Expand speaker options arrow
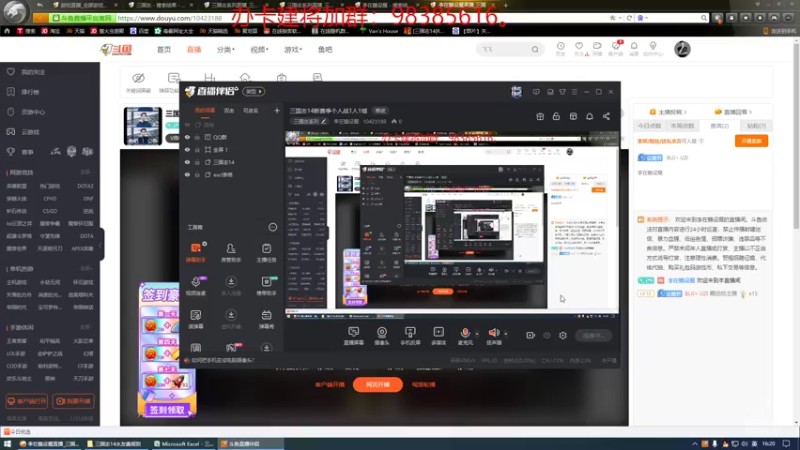The image size is (800, 450). [x=506, y=334]
